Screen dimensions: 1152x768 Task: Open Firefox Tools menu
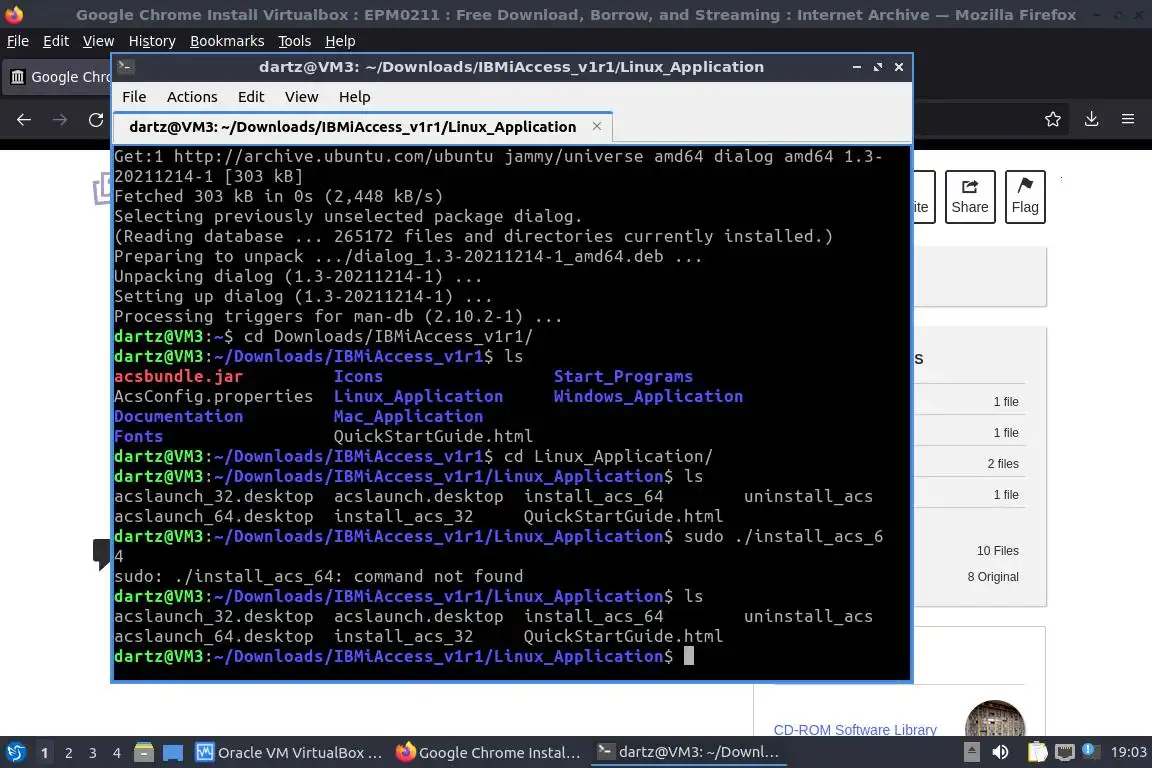295,41
